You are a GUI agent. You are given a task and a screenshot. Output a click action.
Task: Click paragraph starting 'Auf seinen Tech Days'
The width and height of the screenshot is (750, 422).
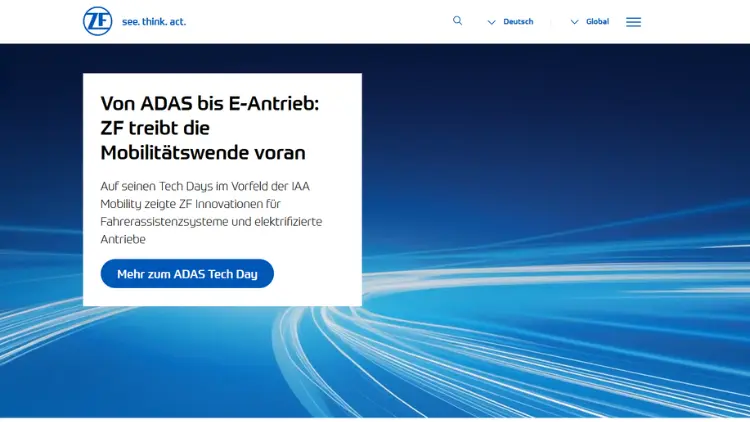tap(211, 212)
